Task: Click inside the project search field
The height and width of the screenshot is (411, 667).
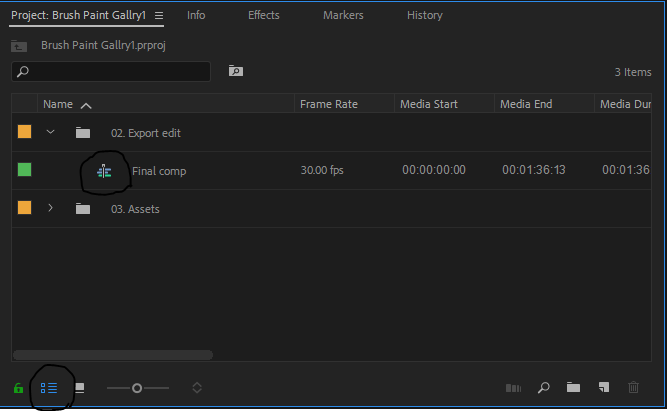Action: click(111, 71)
